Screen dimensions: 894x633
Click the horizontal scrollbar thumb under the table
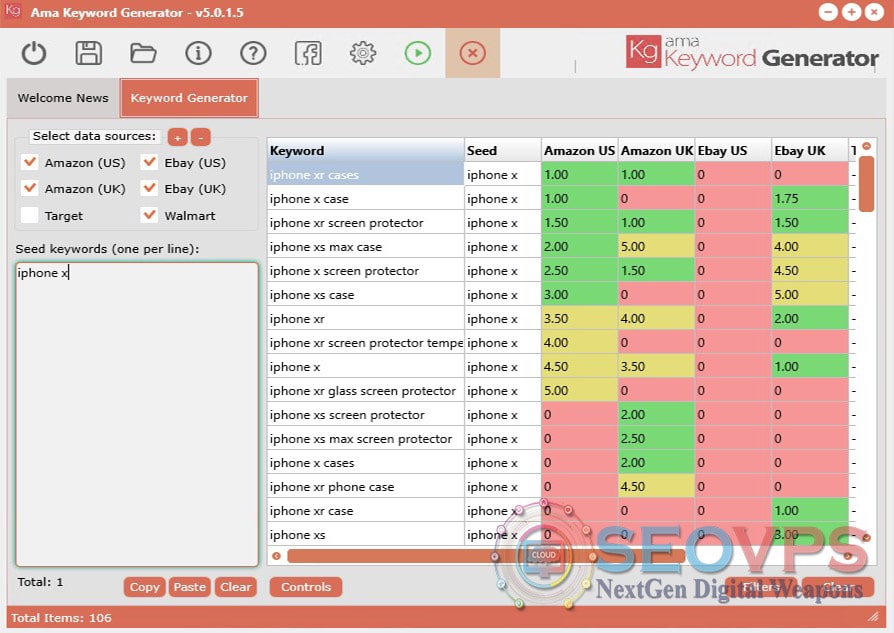click(x=486, y=556)
